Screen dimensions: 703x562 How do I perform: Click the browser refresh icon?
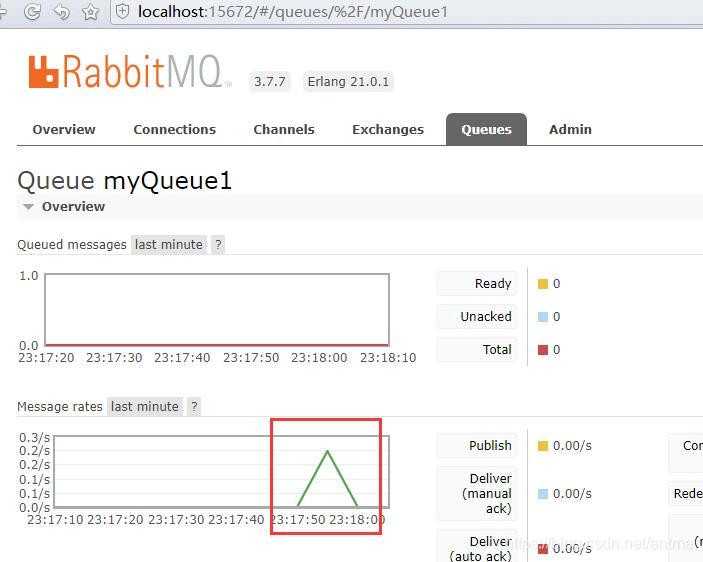tap(31, 12)
